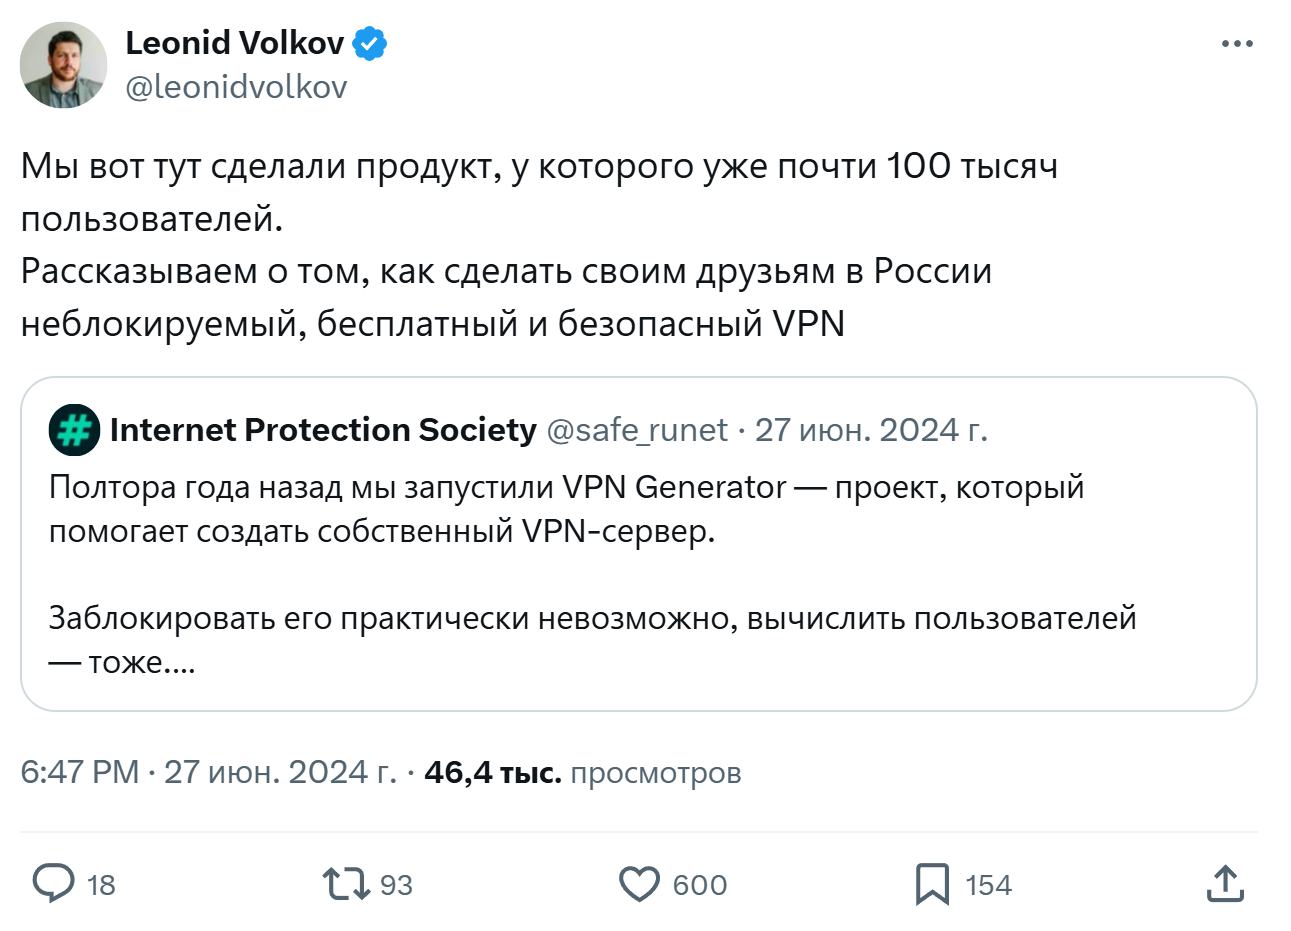Image resolution: width=1291 pixels, height=931 pixels.
Task: Click Leonid Volkov's profile picture
Action: (63, 64)
